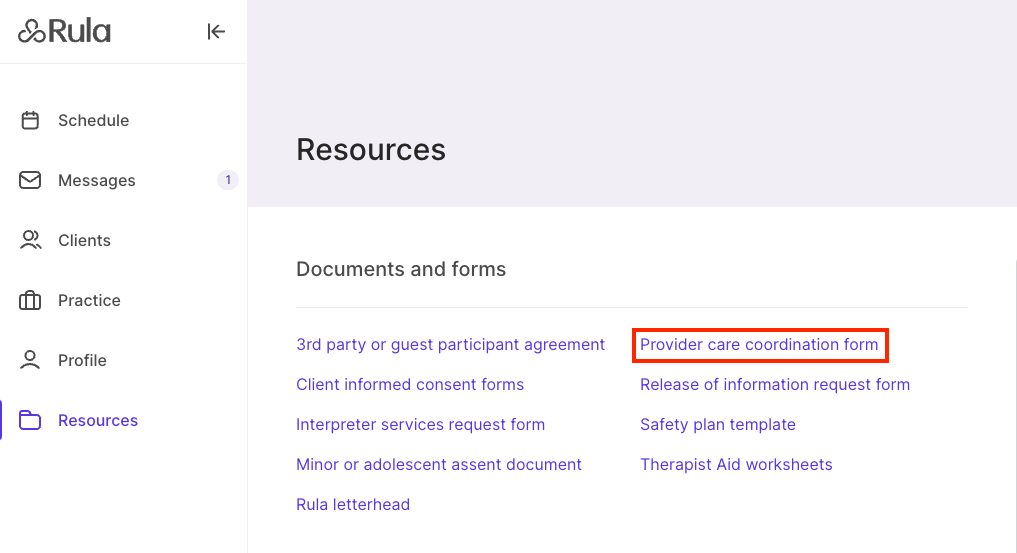Navigate to Practice in the sidebar
Screen dimensions: 1017x553
[89, 300]
